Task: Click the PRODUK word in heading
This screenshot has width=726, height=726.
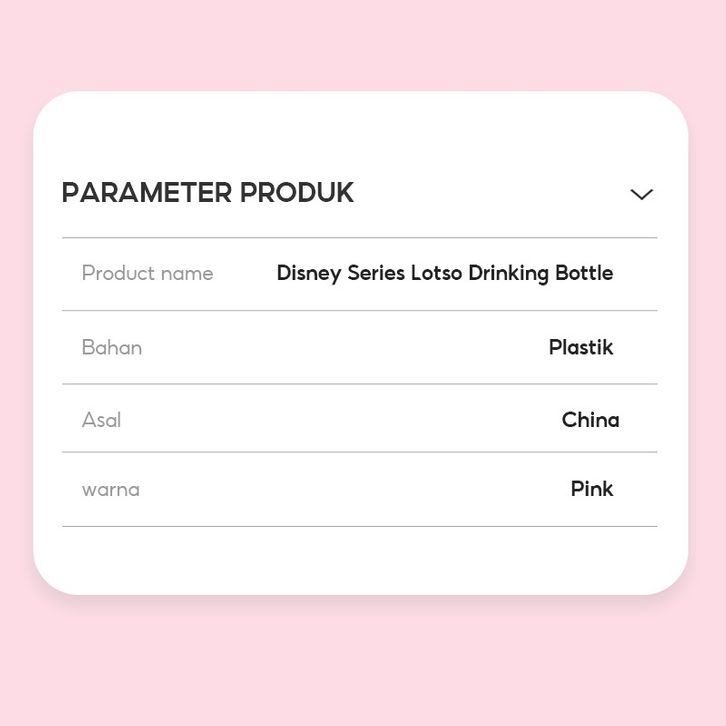Action: 297,193
